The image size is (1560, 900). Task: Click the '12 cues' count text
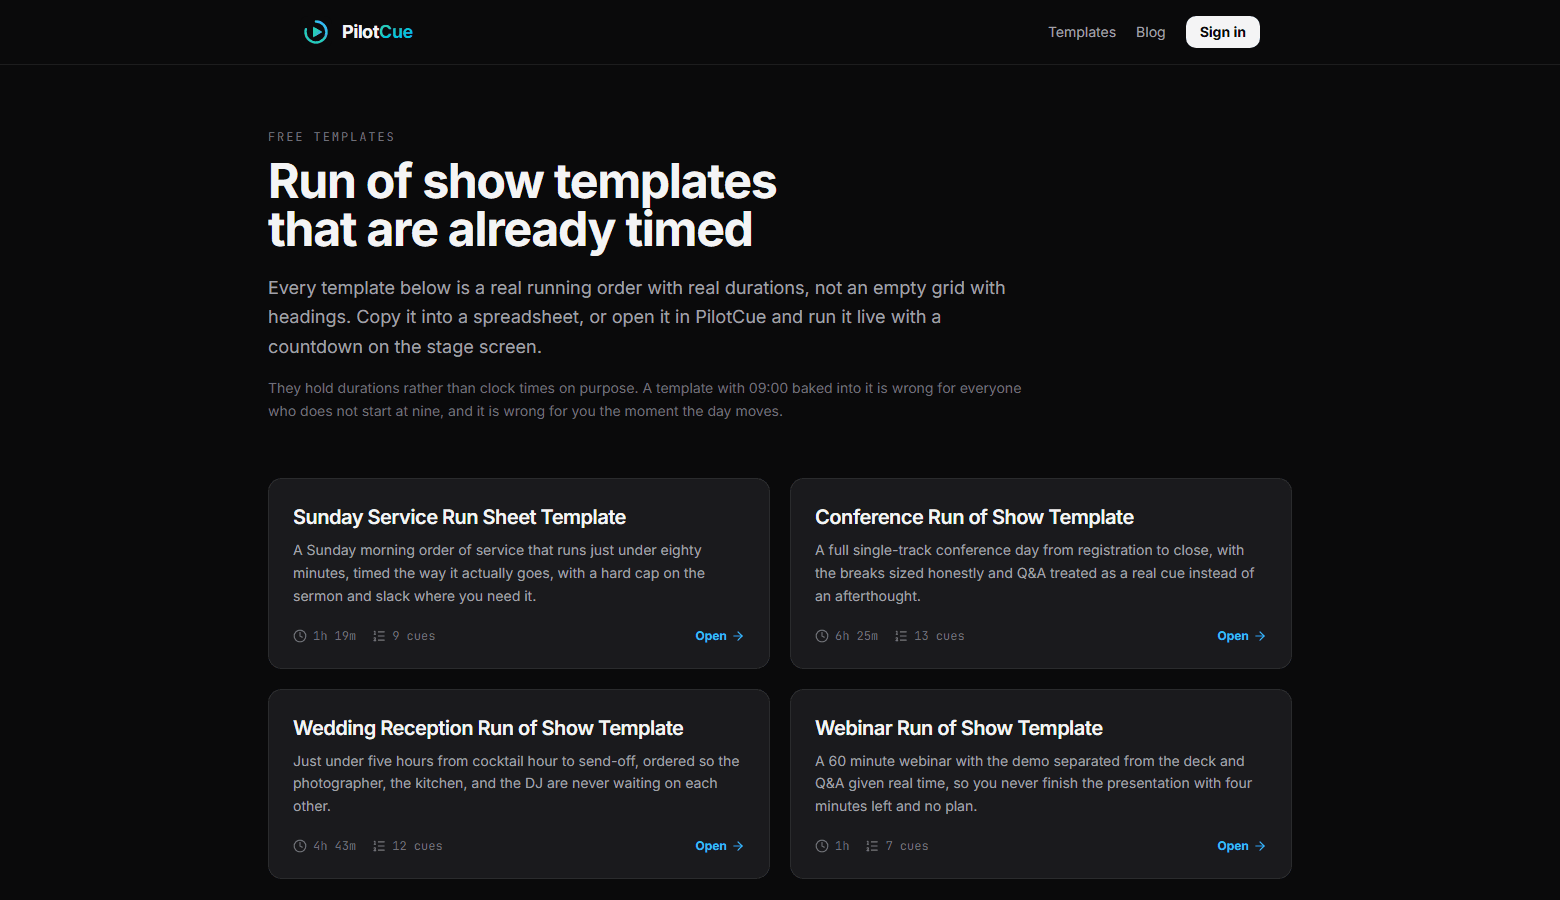click(x=417, y=846)
